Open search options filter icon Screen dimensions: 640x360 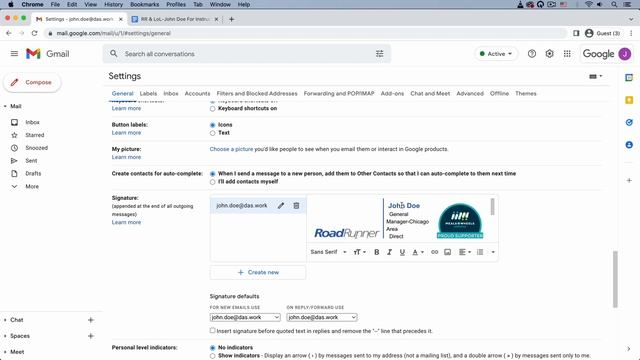[x=380, y=53]
